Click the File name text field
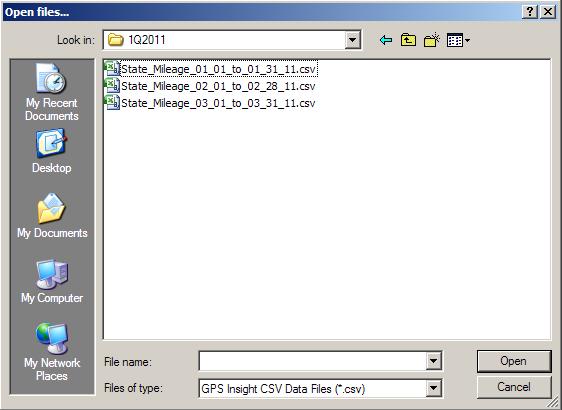The height and width of the screenshot is (410, 562). point(313,361)
